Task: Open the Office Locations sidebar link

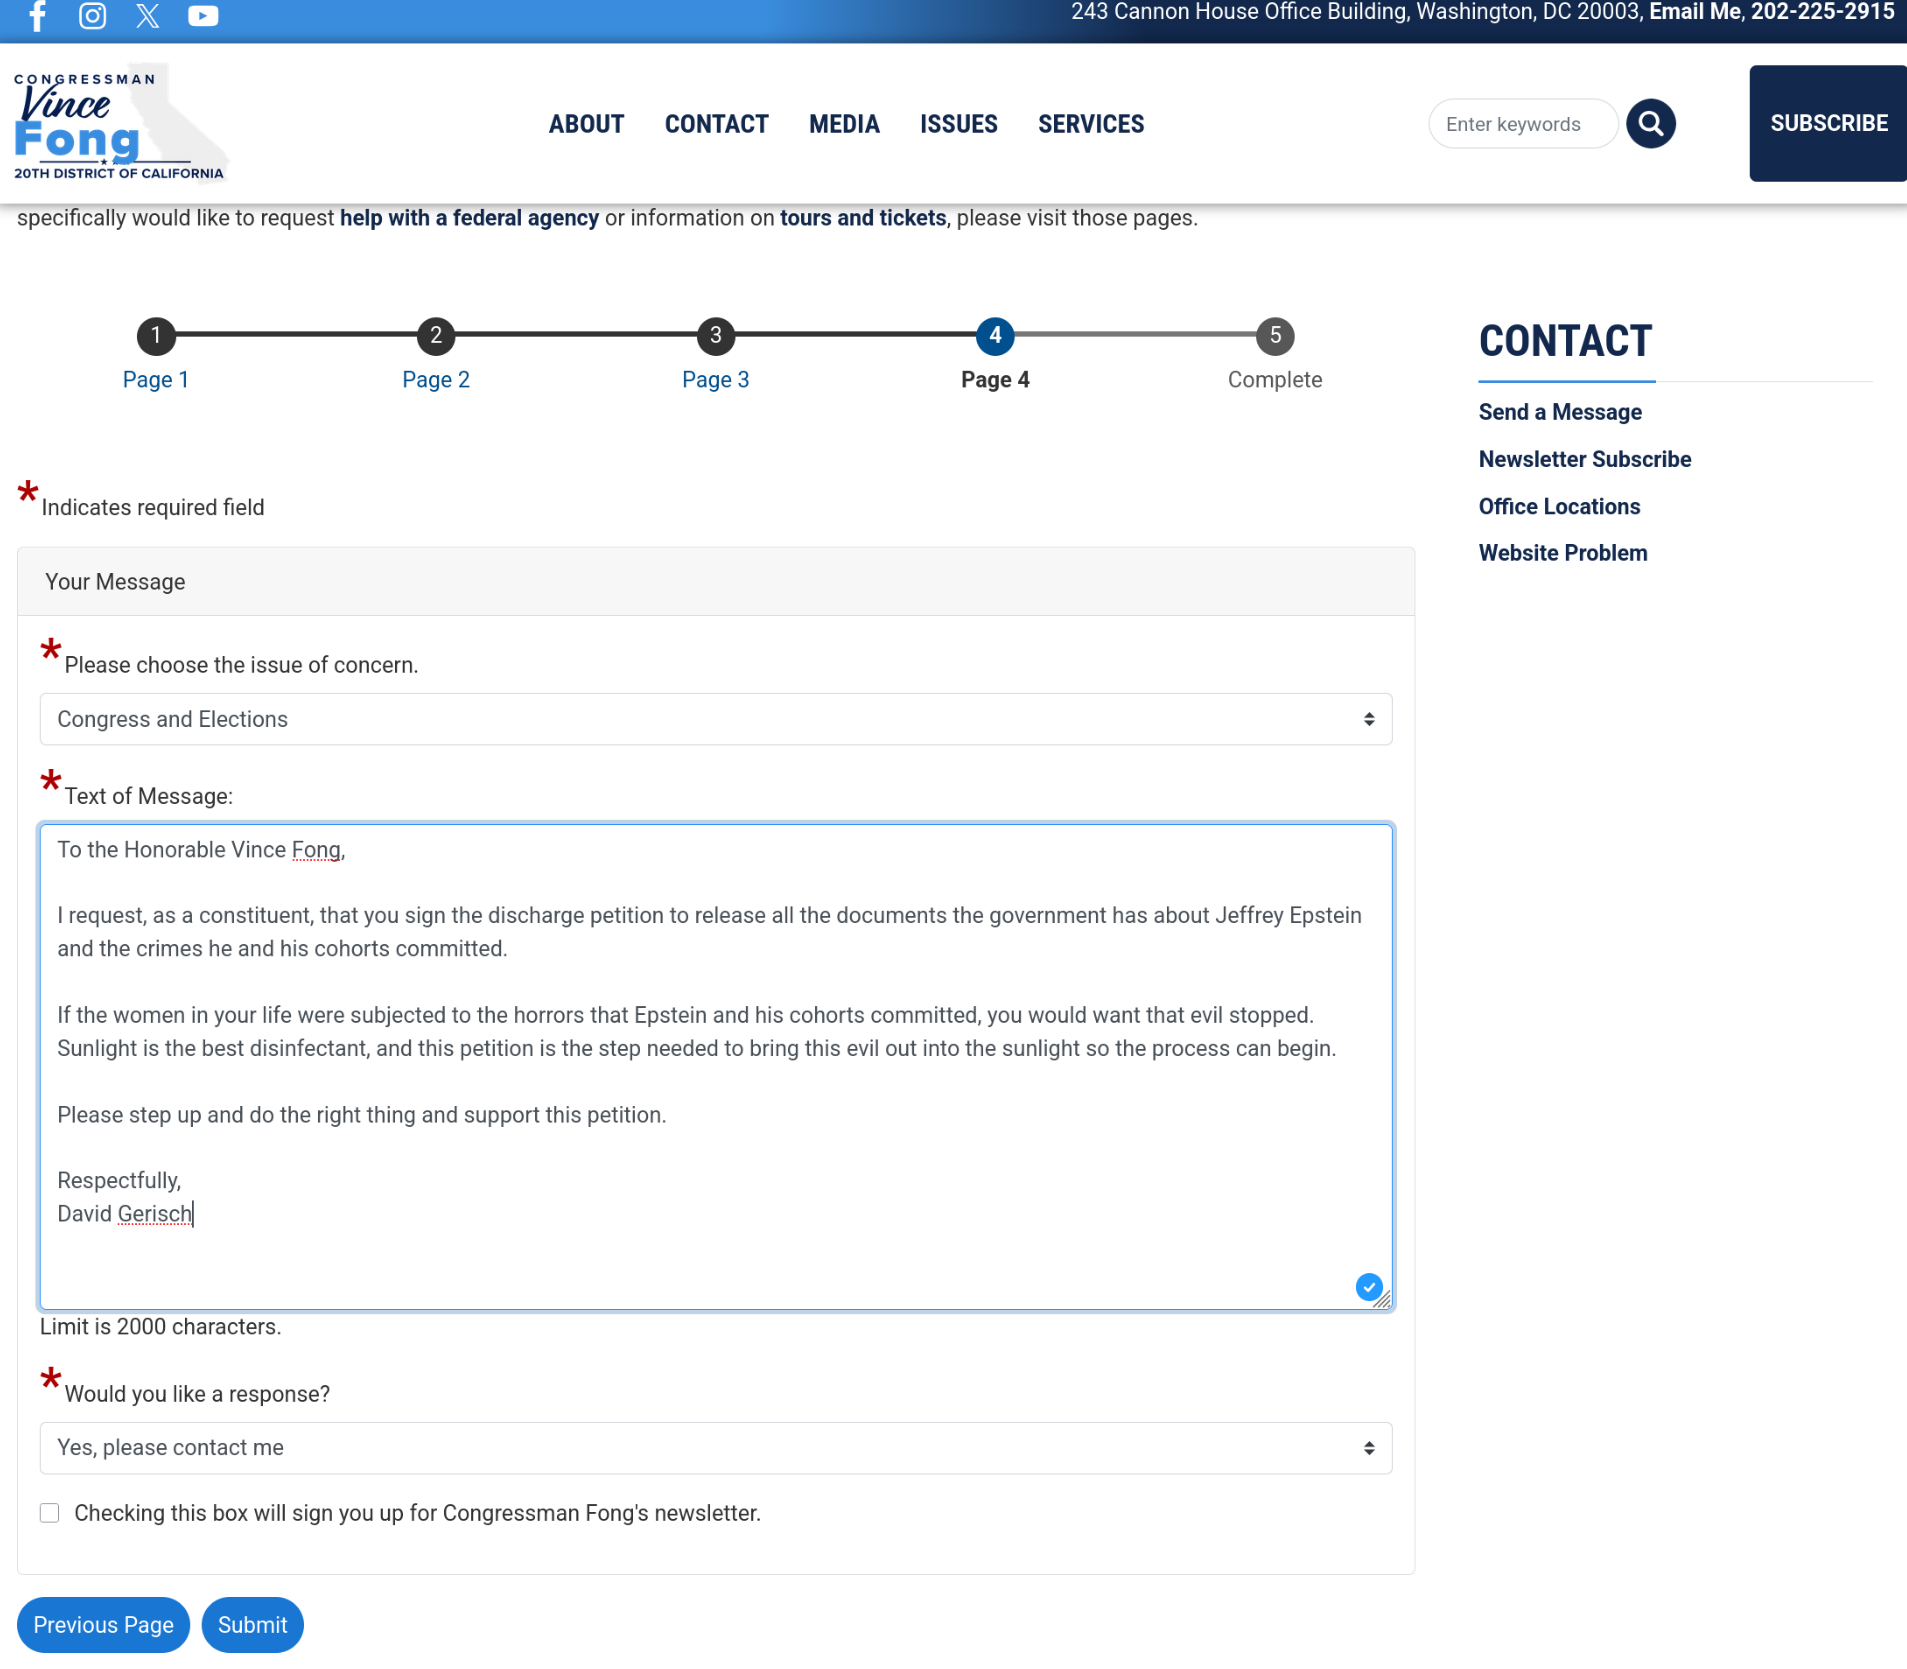Action: point(1559,506)
